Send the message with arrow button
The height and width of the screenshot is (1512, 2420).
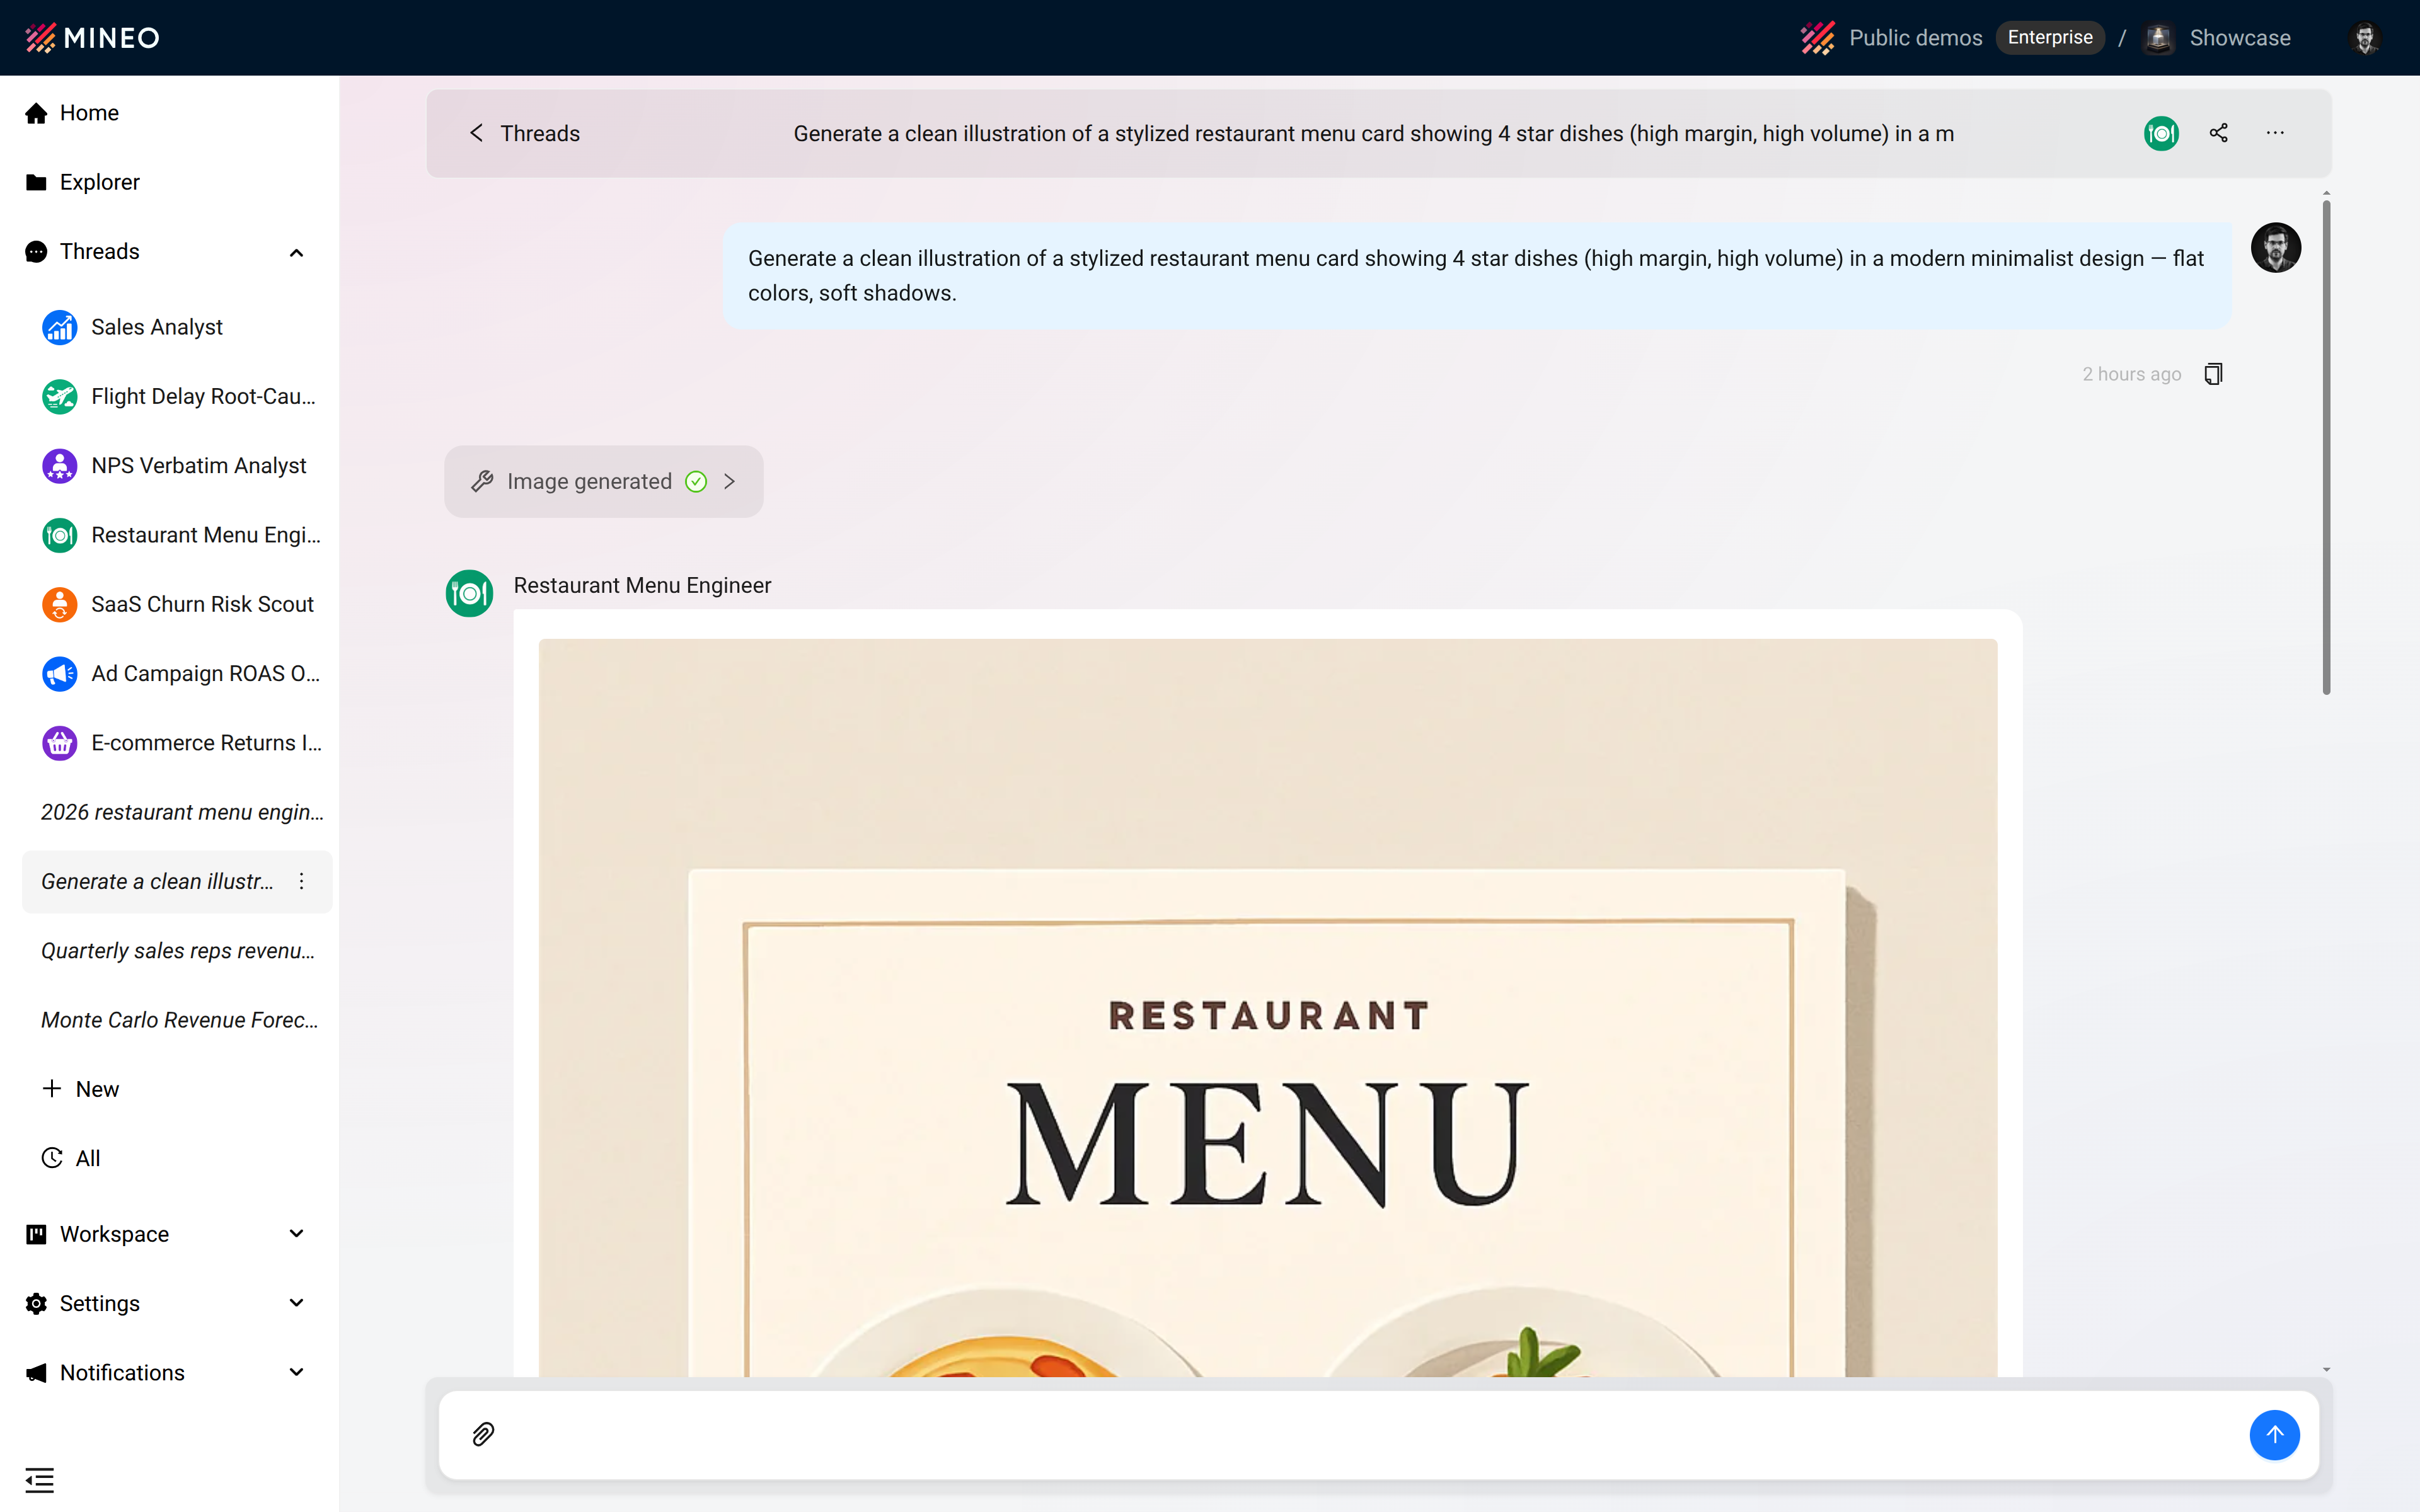tap(2274, 1434)
